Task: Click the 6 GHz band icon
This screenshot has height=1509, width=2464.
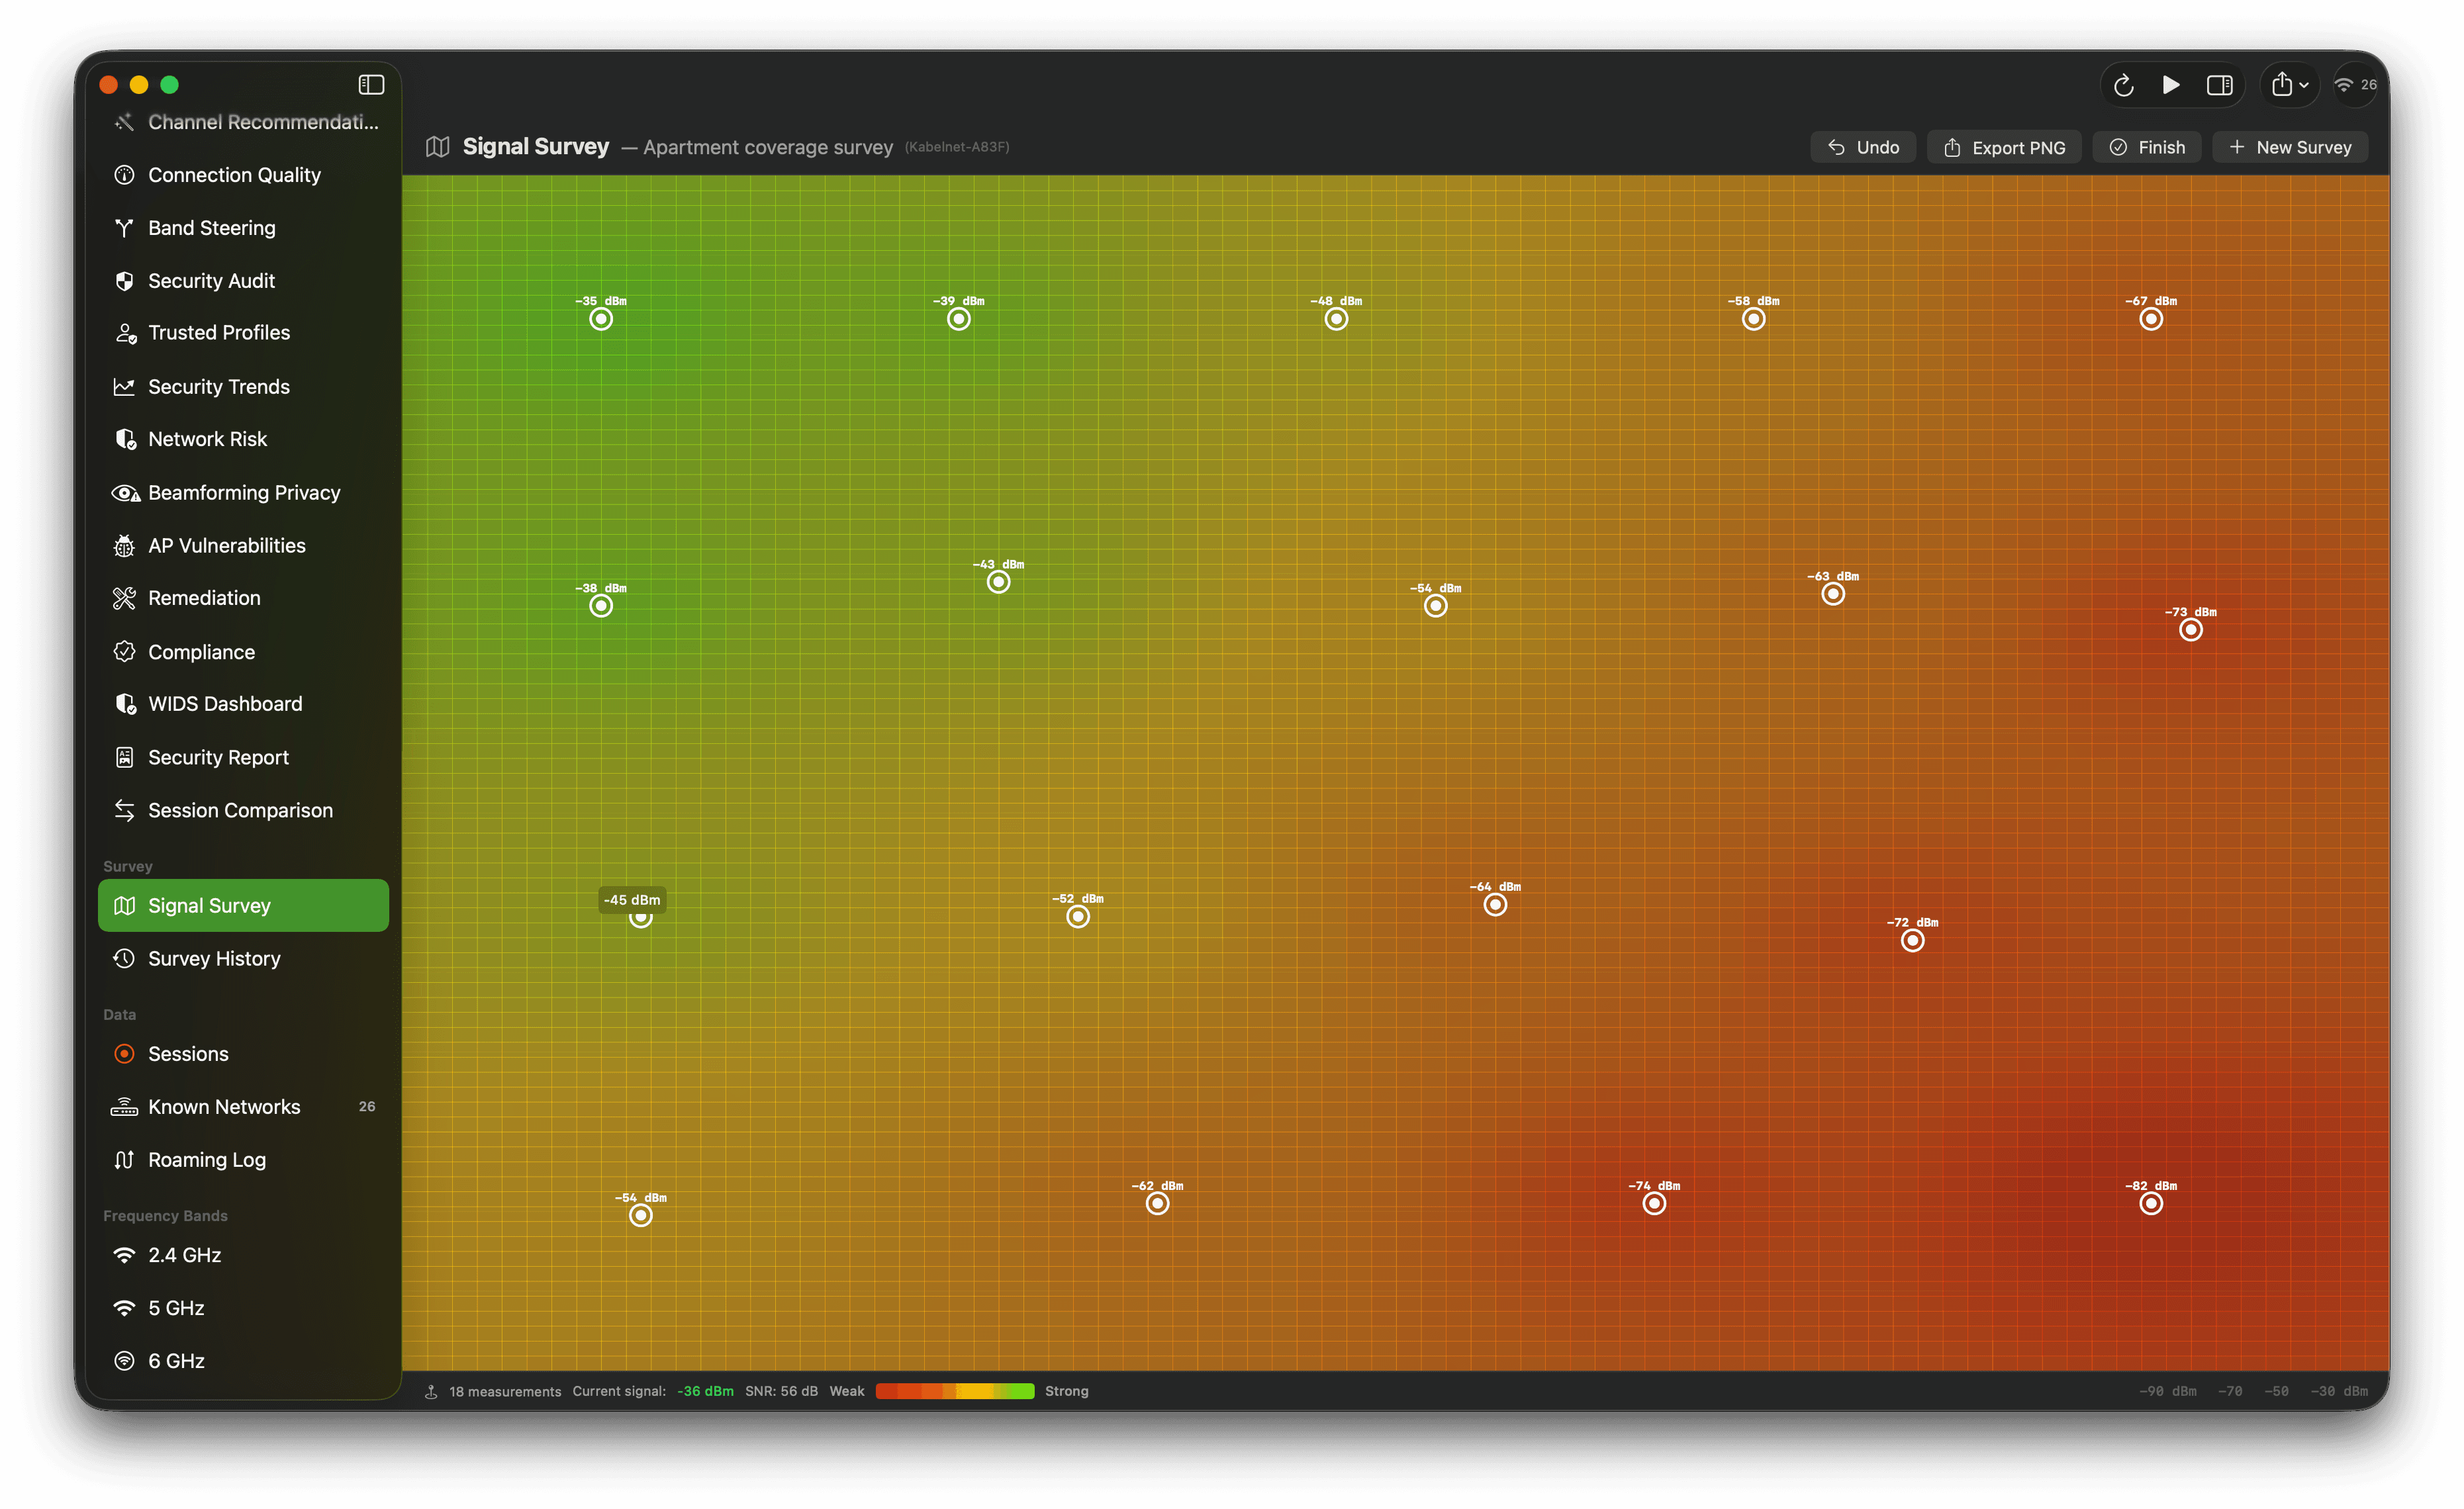Action: pos(125,1361)
